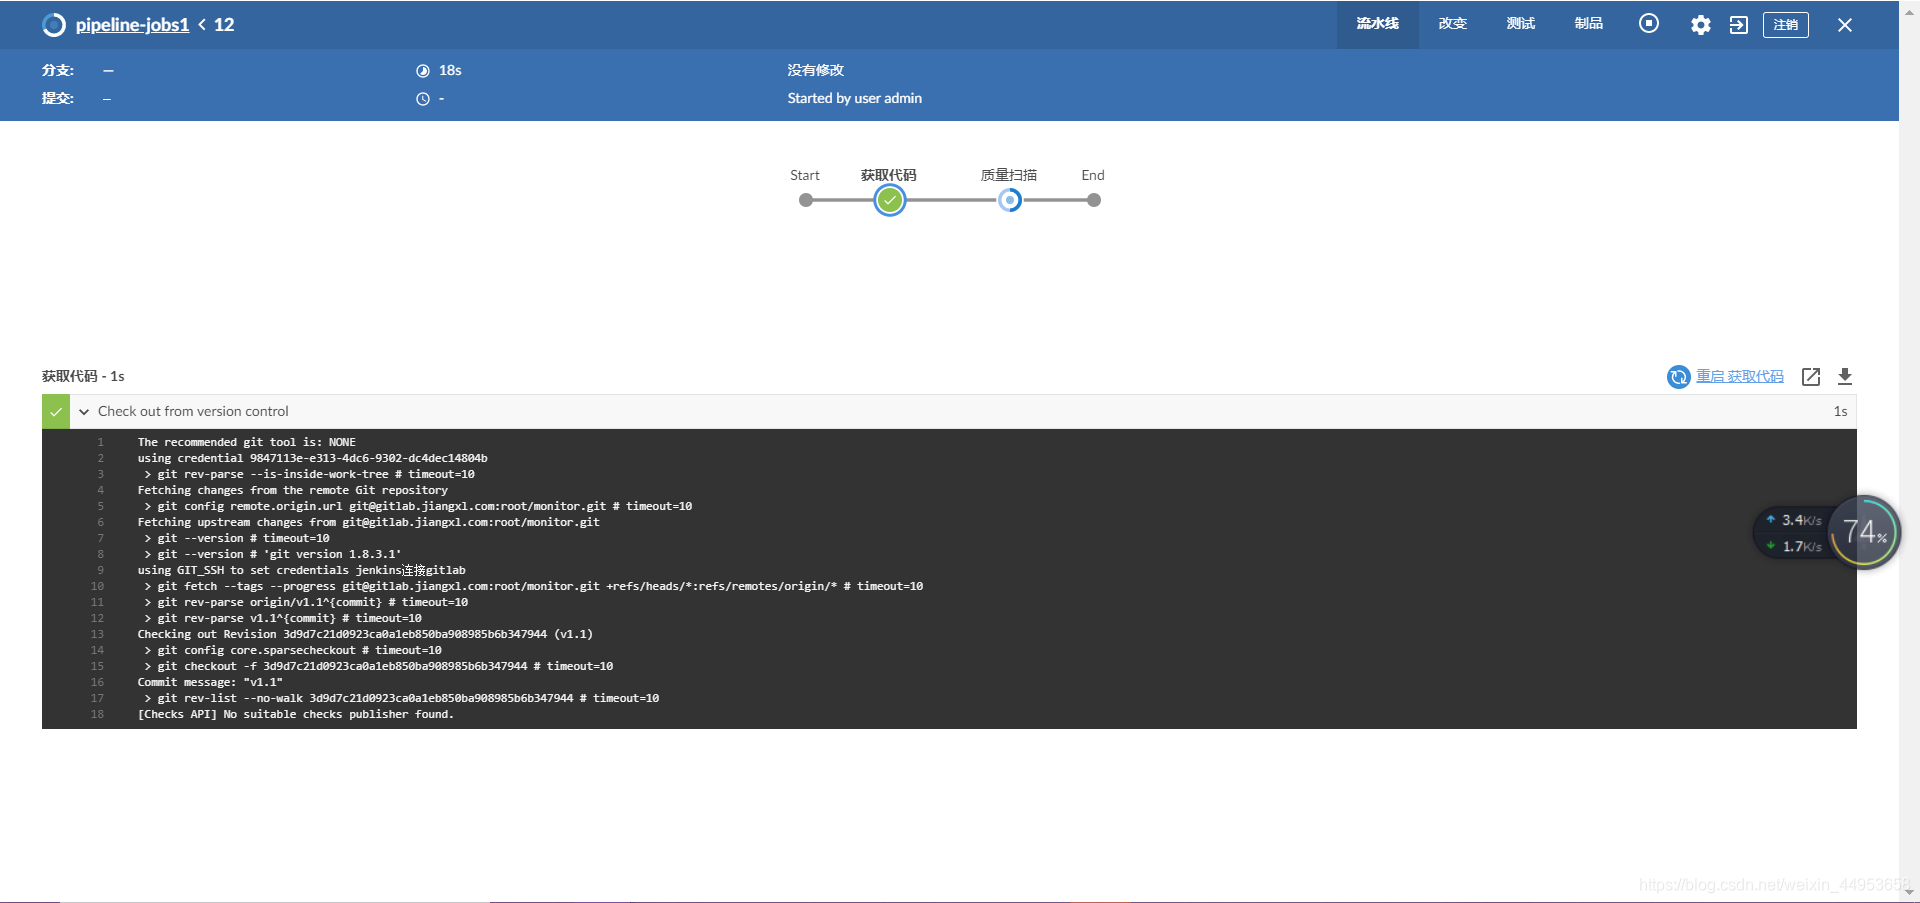Click the duration 18s clock icon
This screenshot has height=903, width=1920.
423,71
